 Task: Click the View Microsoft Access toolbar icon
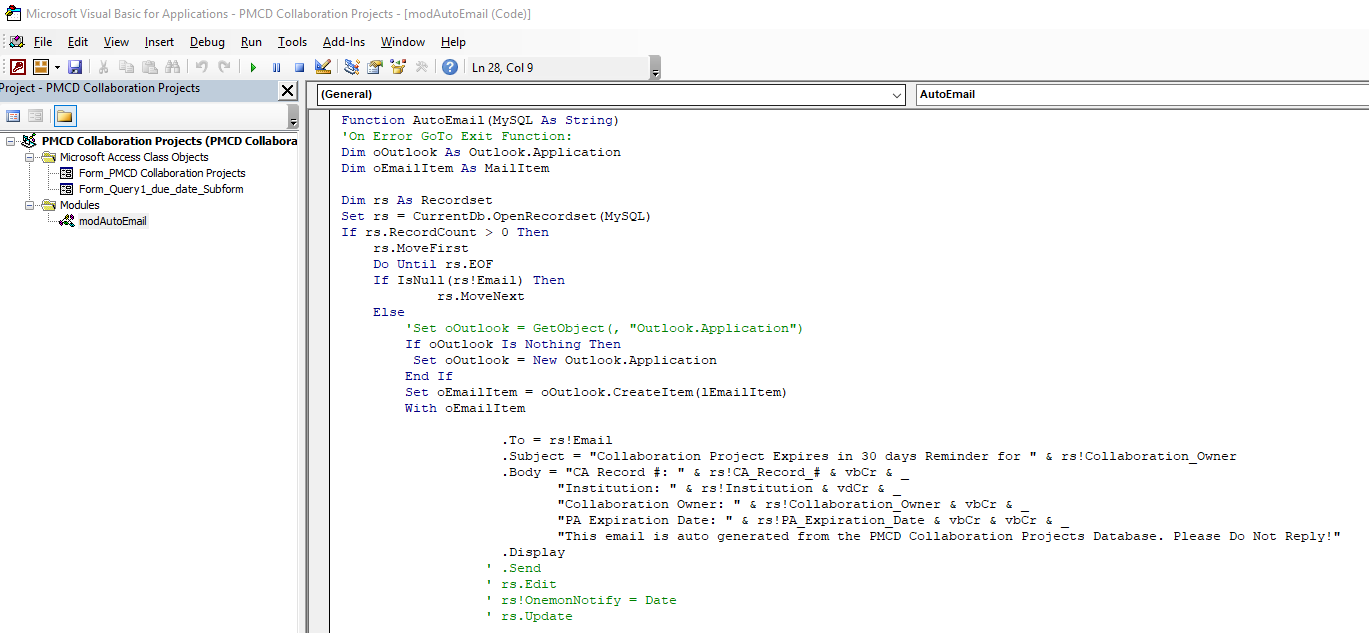click(18, 67)
